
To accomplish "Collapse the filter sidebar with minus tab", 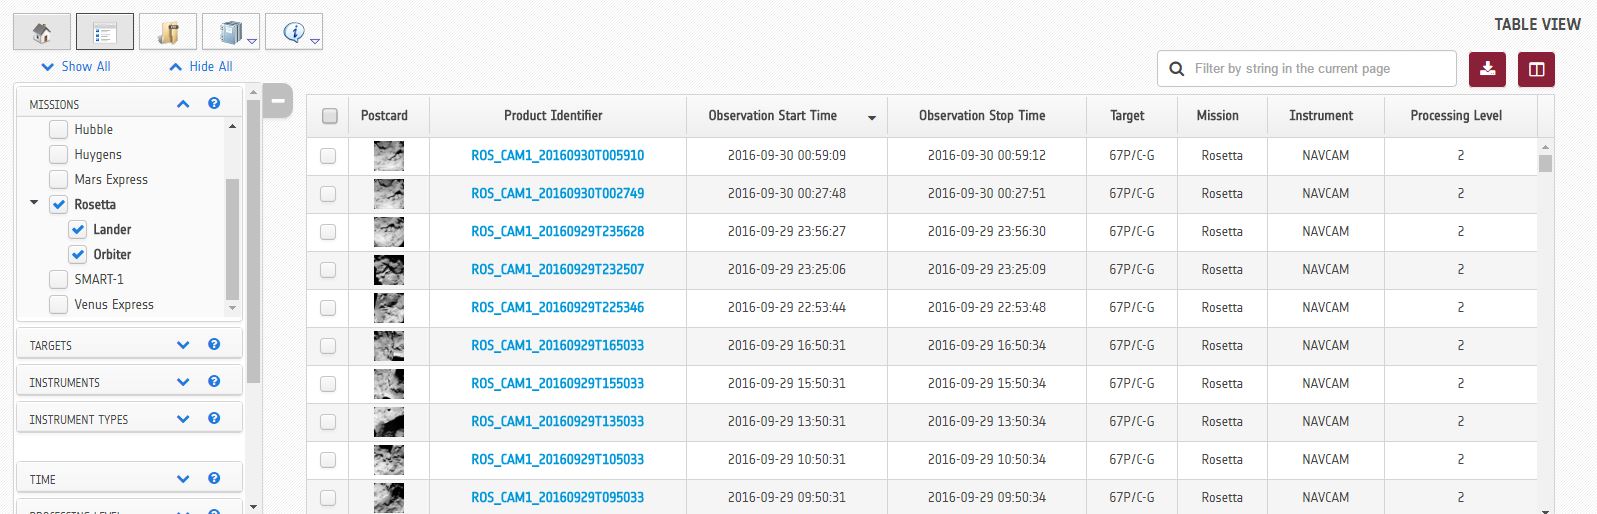I will coord(278,100).
